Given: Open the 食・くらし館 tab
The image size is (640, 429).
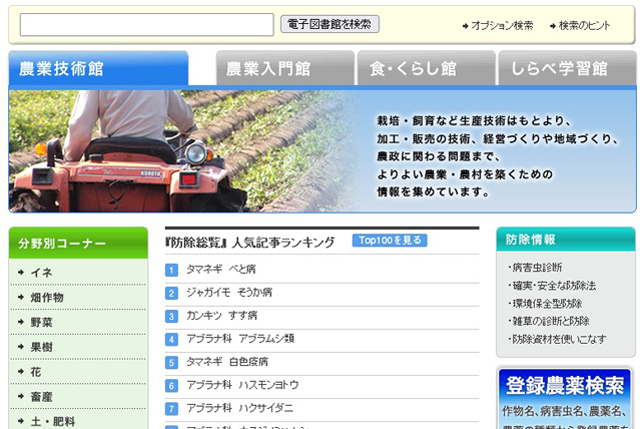Looking at the screenshot, I should coord(426,69).
